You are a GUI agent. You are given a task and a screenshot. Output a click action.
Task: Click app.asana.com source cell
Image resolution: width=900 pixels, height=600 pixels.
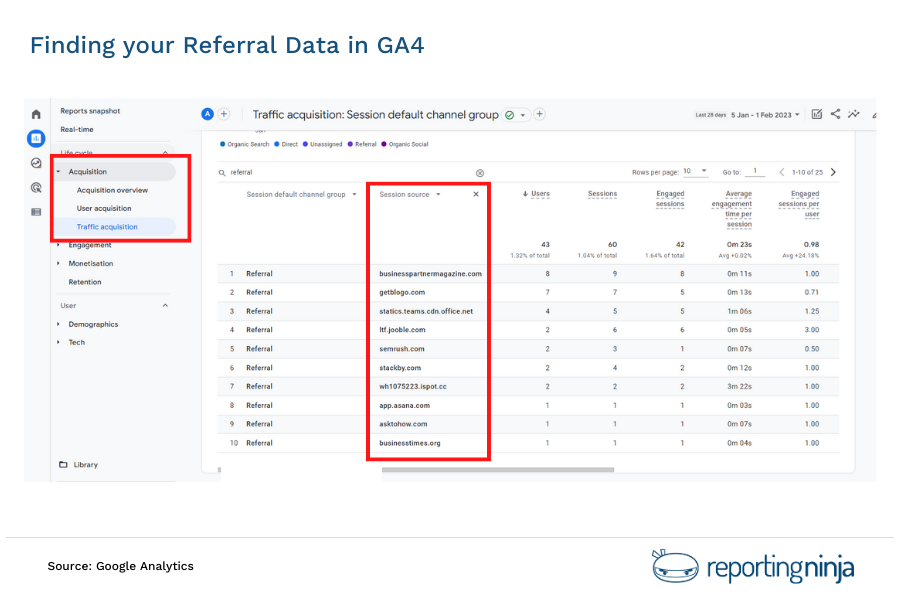[x=404, y=405]
